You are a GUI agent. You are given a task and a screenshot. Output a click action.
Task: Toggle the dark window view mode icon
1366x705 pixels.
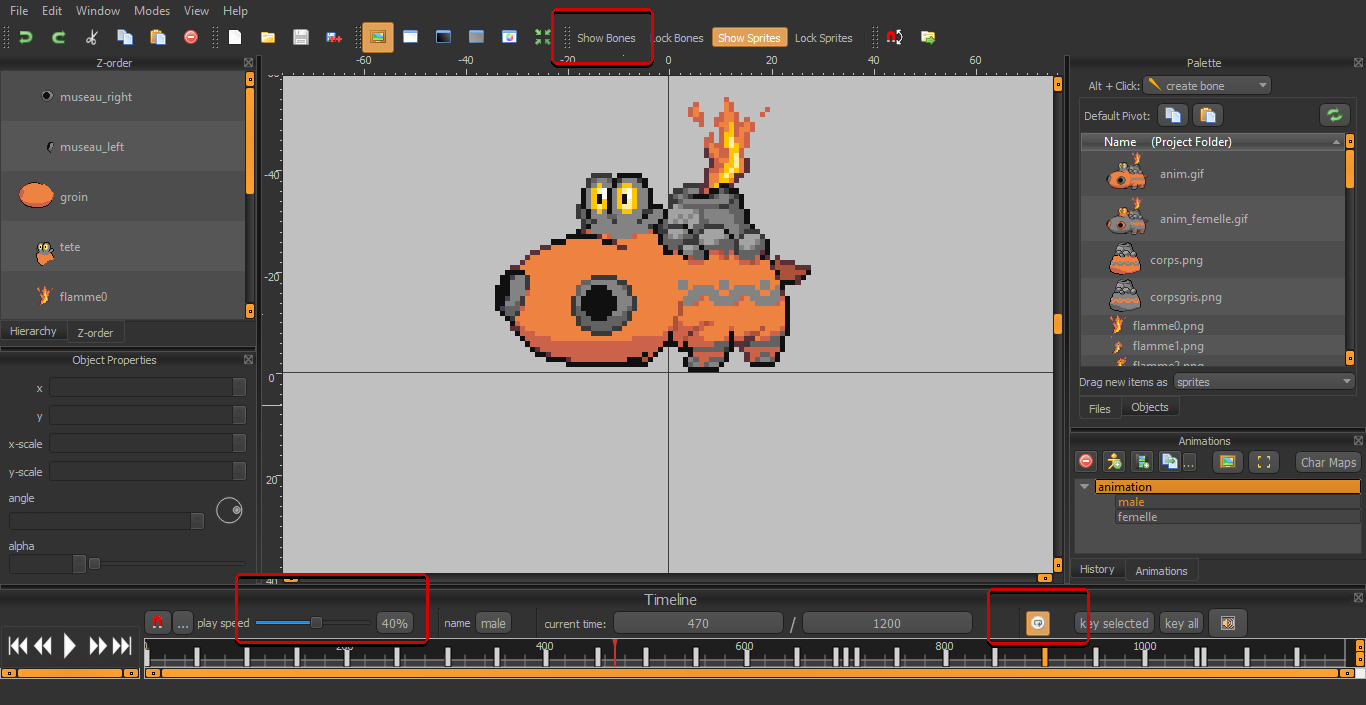[443, 37]
